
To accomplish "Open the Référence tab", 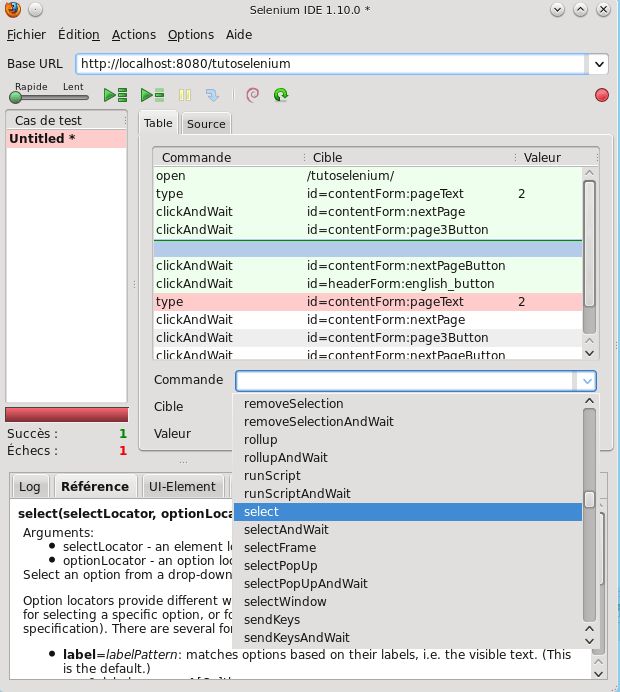I will tap(95, 486).
